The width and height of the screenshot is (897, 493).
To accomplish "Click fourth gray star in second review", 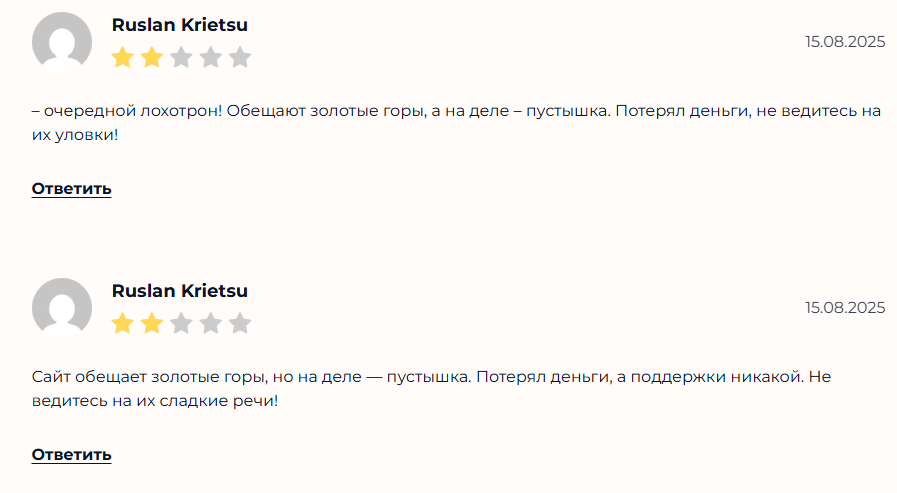I will [211, 323].
